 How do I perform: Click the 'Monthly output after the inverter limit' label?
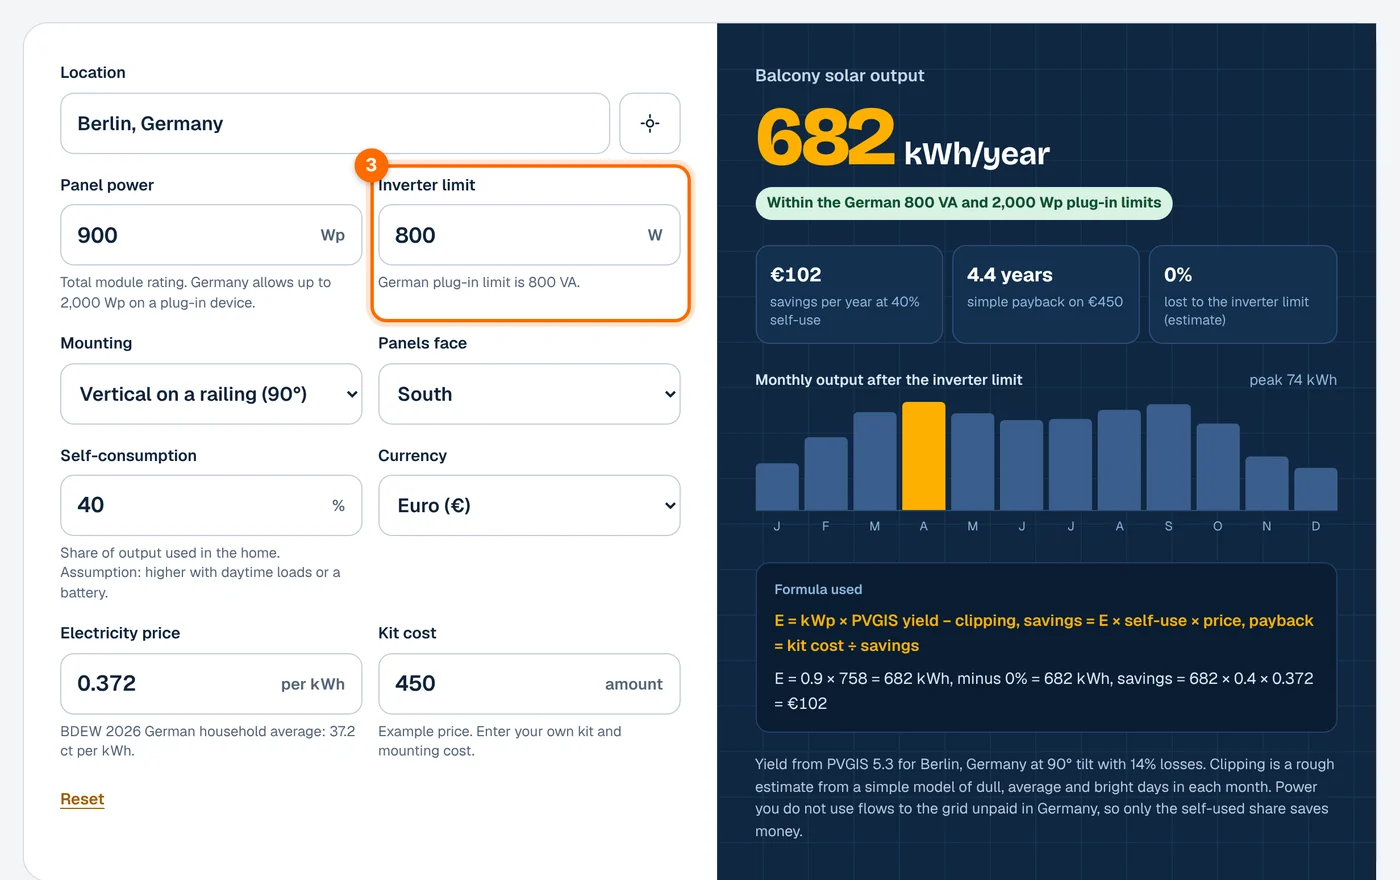tap(888, 380)
